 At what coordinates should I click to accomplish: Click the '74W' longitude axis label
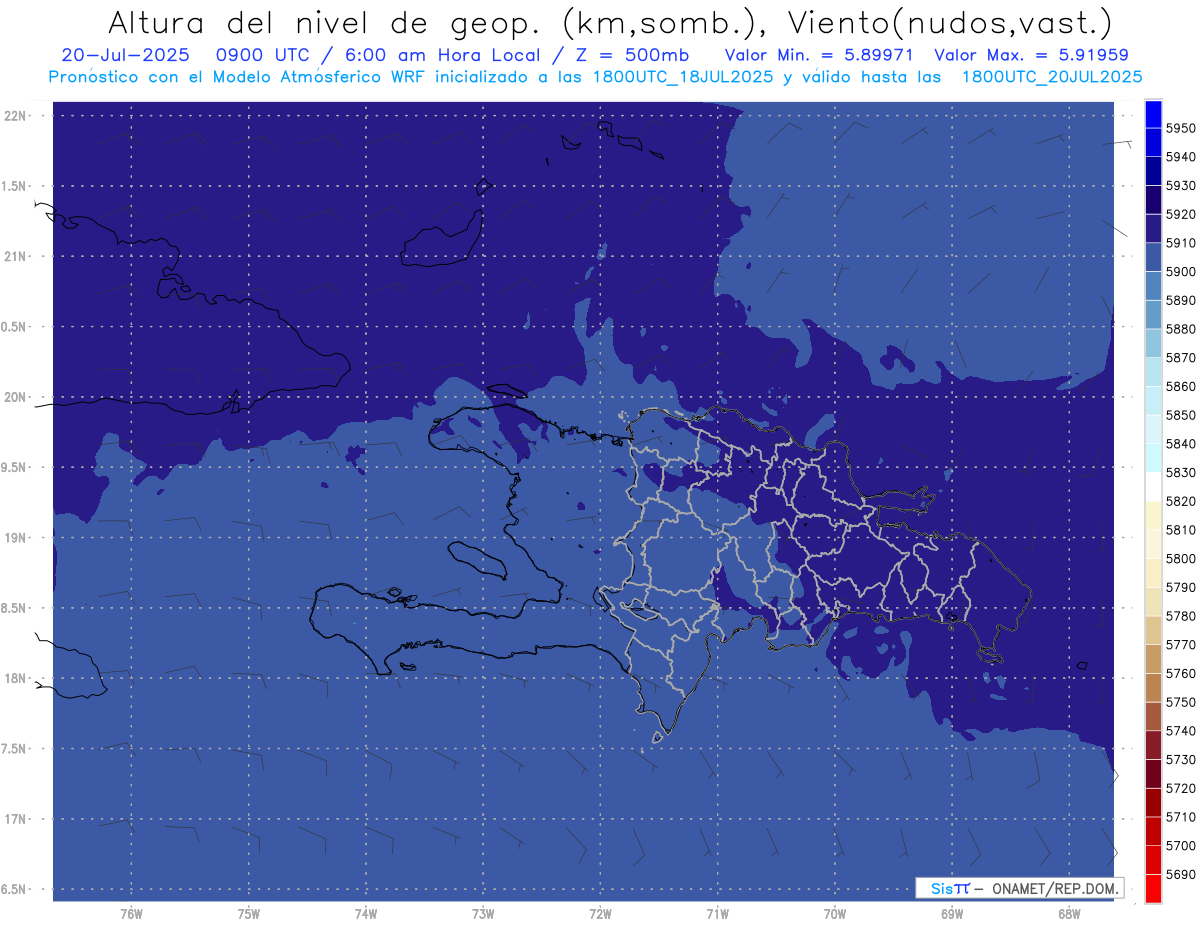pyautogui.click(x=365, y=914)
